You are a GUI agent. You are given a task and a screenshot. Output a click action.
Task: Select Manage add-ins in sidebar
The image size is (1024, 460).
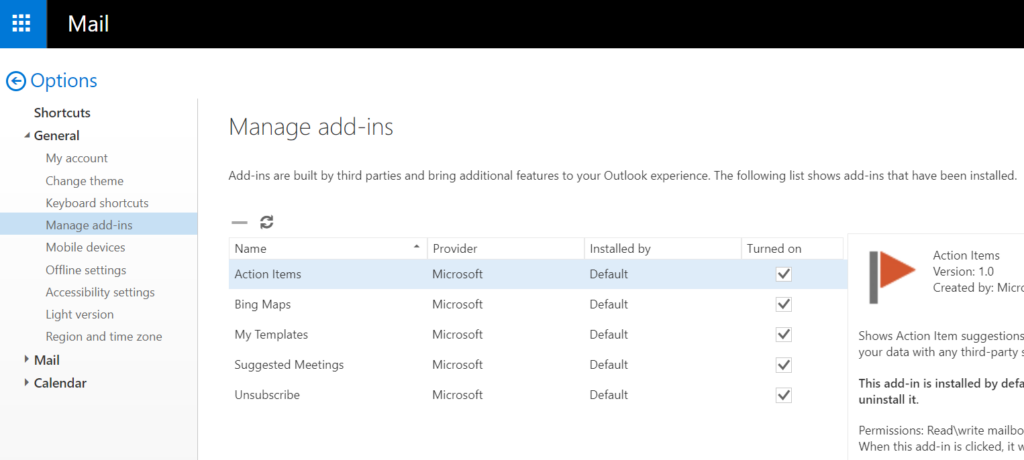(x=99, y=225)
